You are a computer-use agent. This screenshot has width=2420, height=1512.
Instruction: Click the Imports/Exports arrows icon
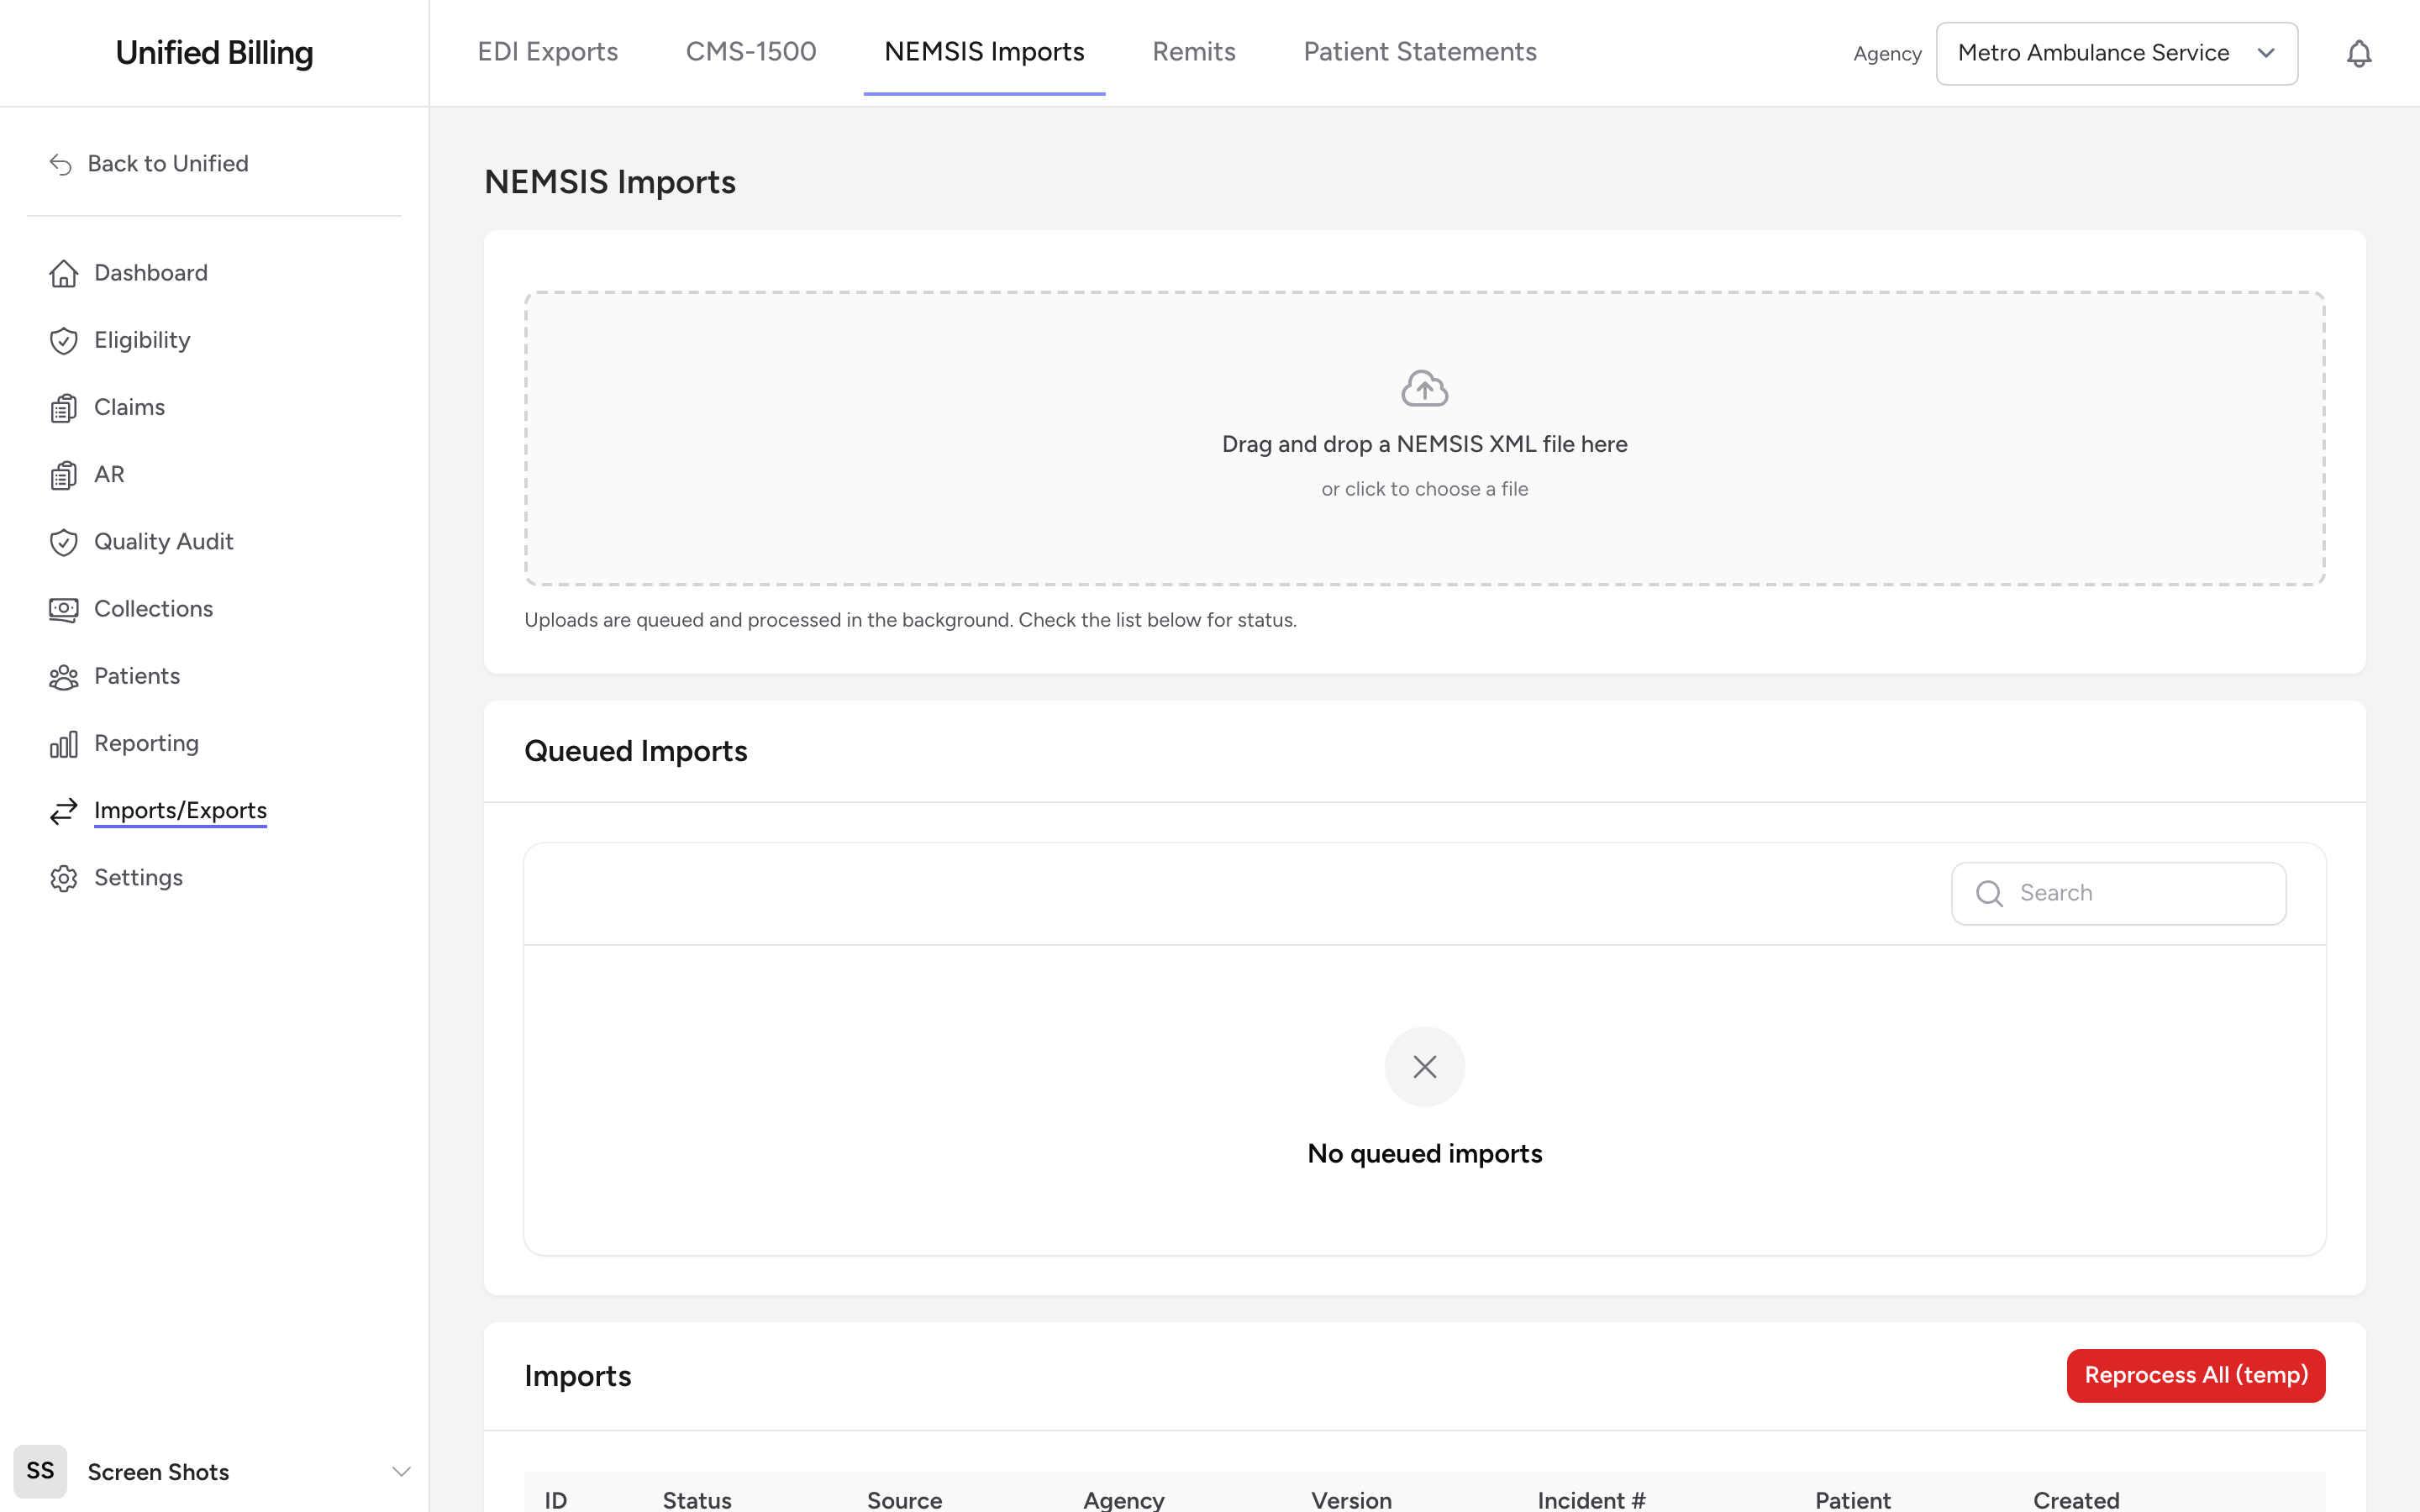point(64,811)
